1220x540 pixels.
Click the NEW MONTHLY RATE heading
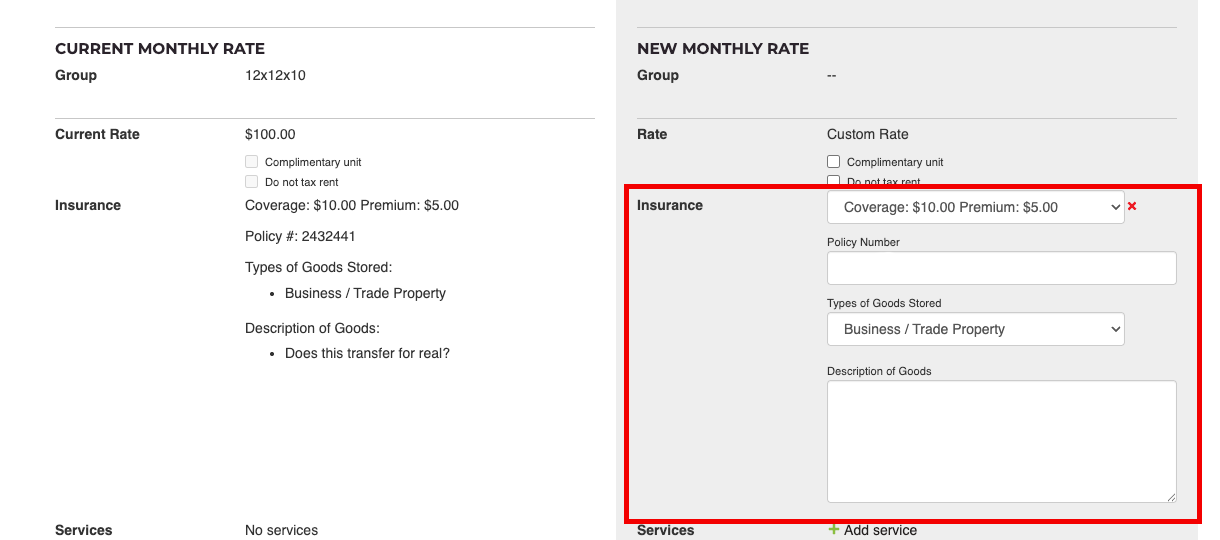(722, 48)
